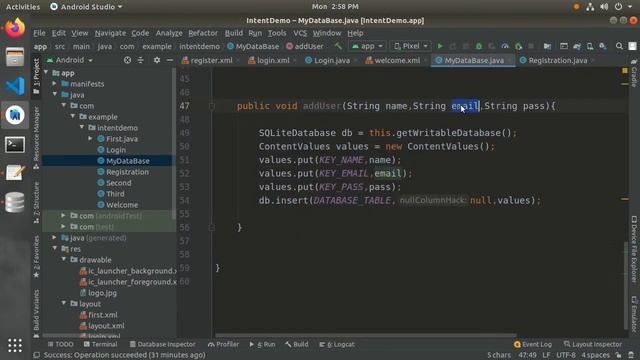Toggle Device File Explorer panel
The image size is (640, 360).
click(634, 249)
